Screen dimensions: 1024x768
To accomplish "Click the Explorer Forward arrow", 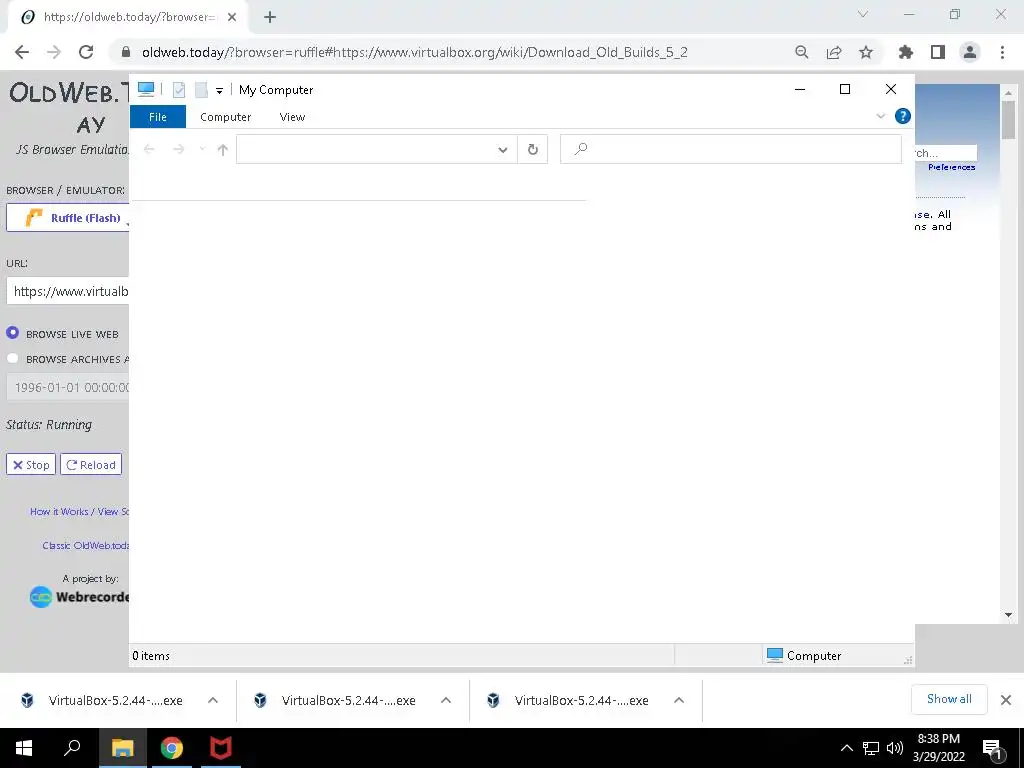I will (x=178, y=150).
